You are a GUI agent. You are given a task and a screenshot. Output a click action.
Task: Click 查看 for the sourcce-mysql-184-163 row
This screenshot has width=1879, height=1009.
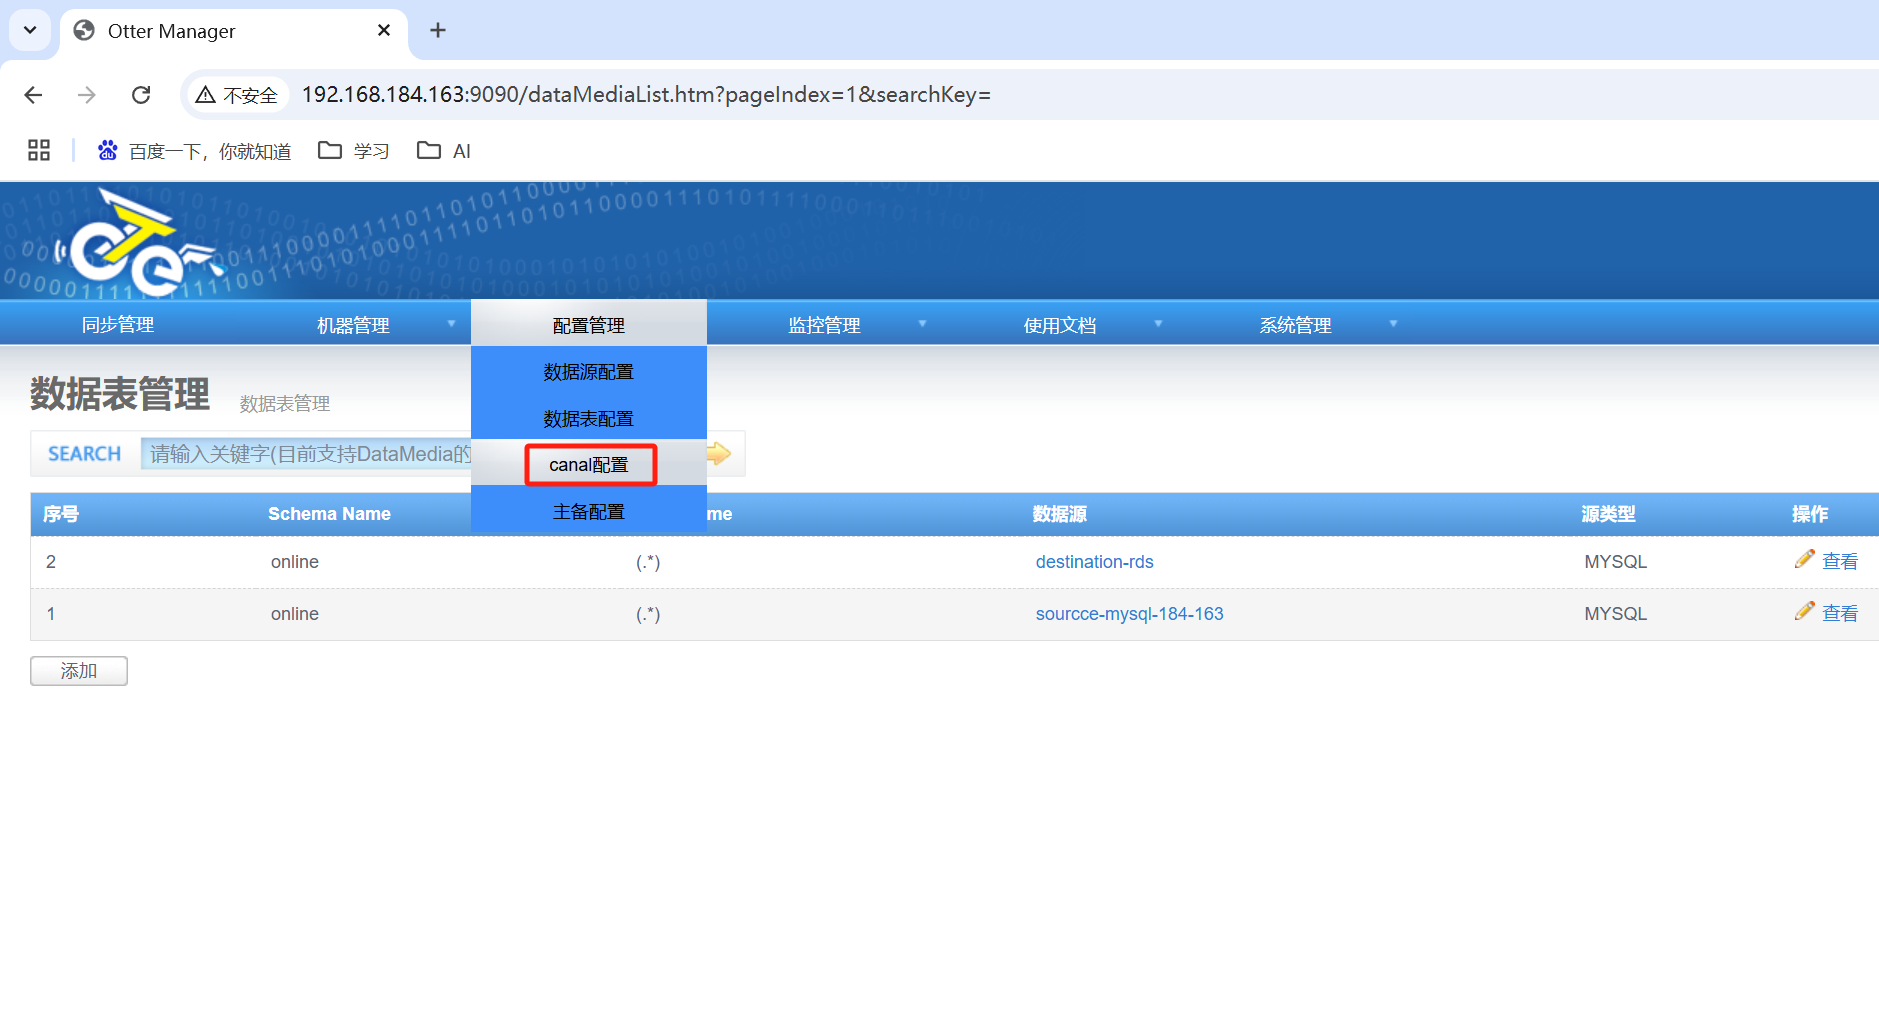click(x=1840, y=614)
